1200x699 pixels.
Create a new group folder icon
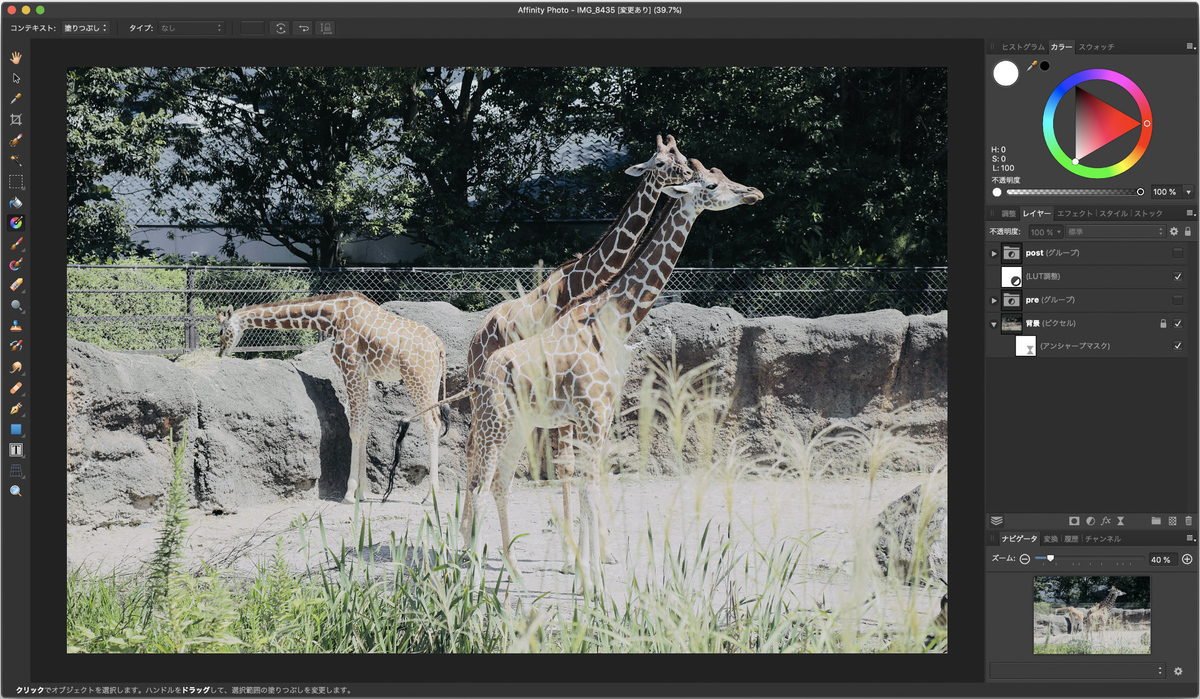1156,521
